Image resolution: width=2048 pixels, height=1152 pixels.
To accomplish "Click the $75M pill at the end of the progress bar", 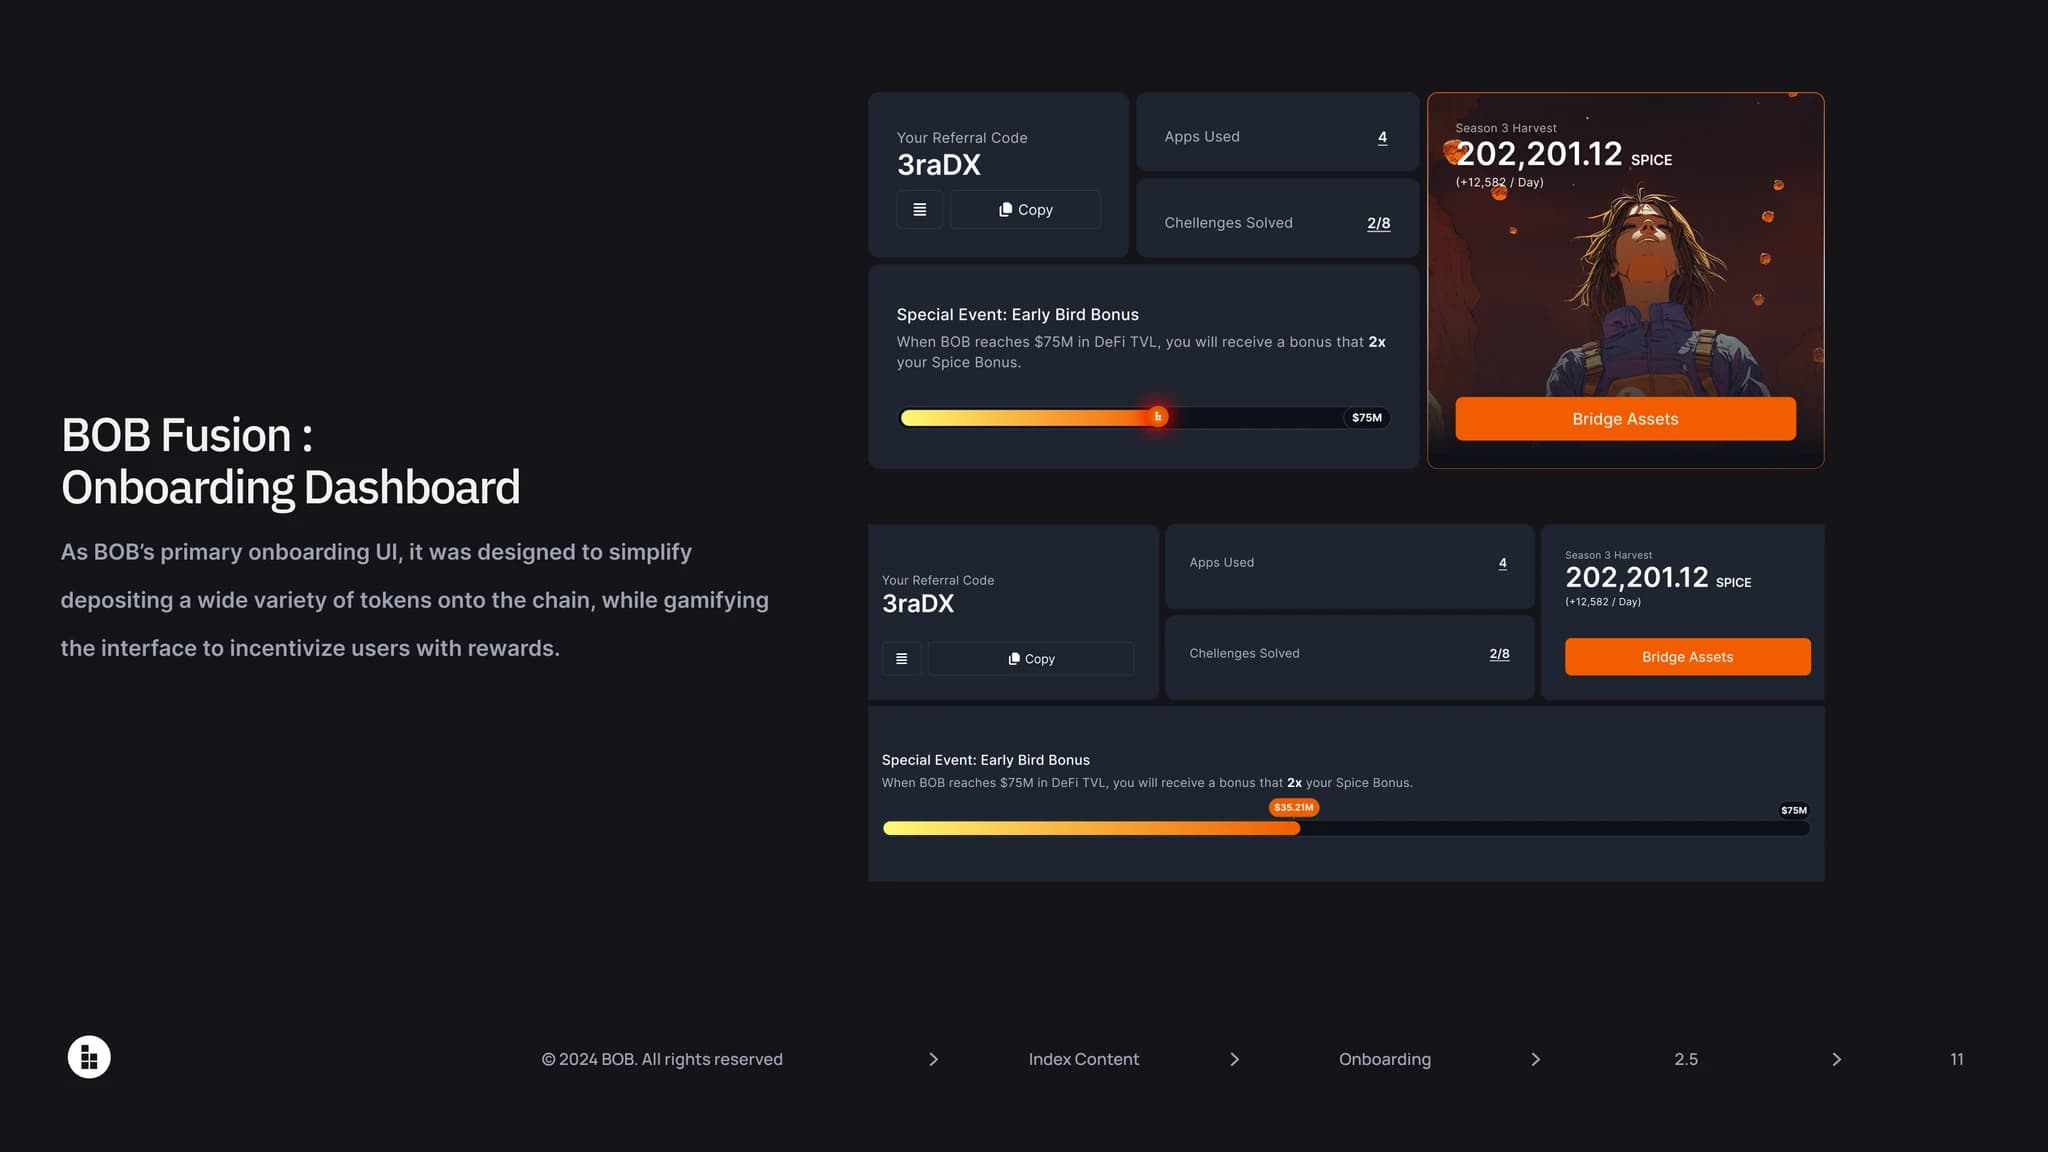I will coord(1364,417).
